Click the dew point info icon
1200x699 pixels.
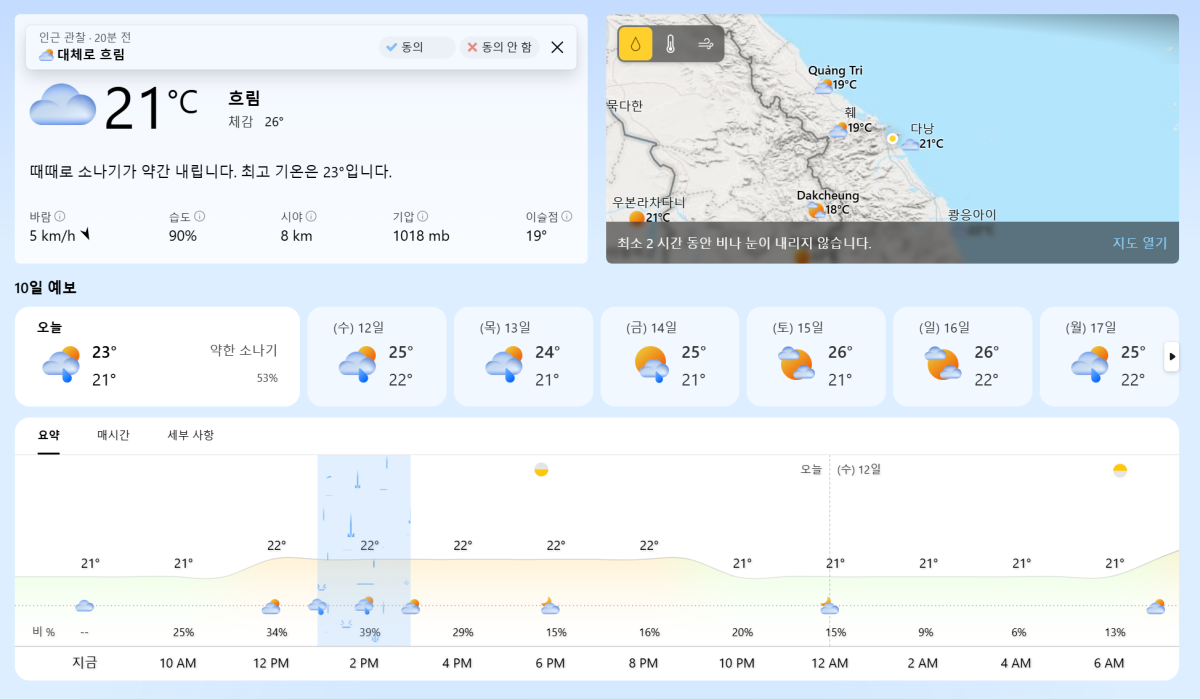point(566,216)
